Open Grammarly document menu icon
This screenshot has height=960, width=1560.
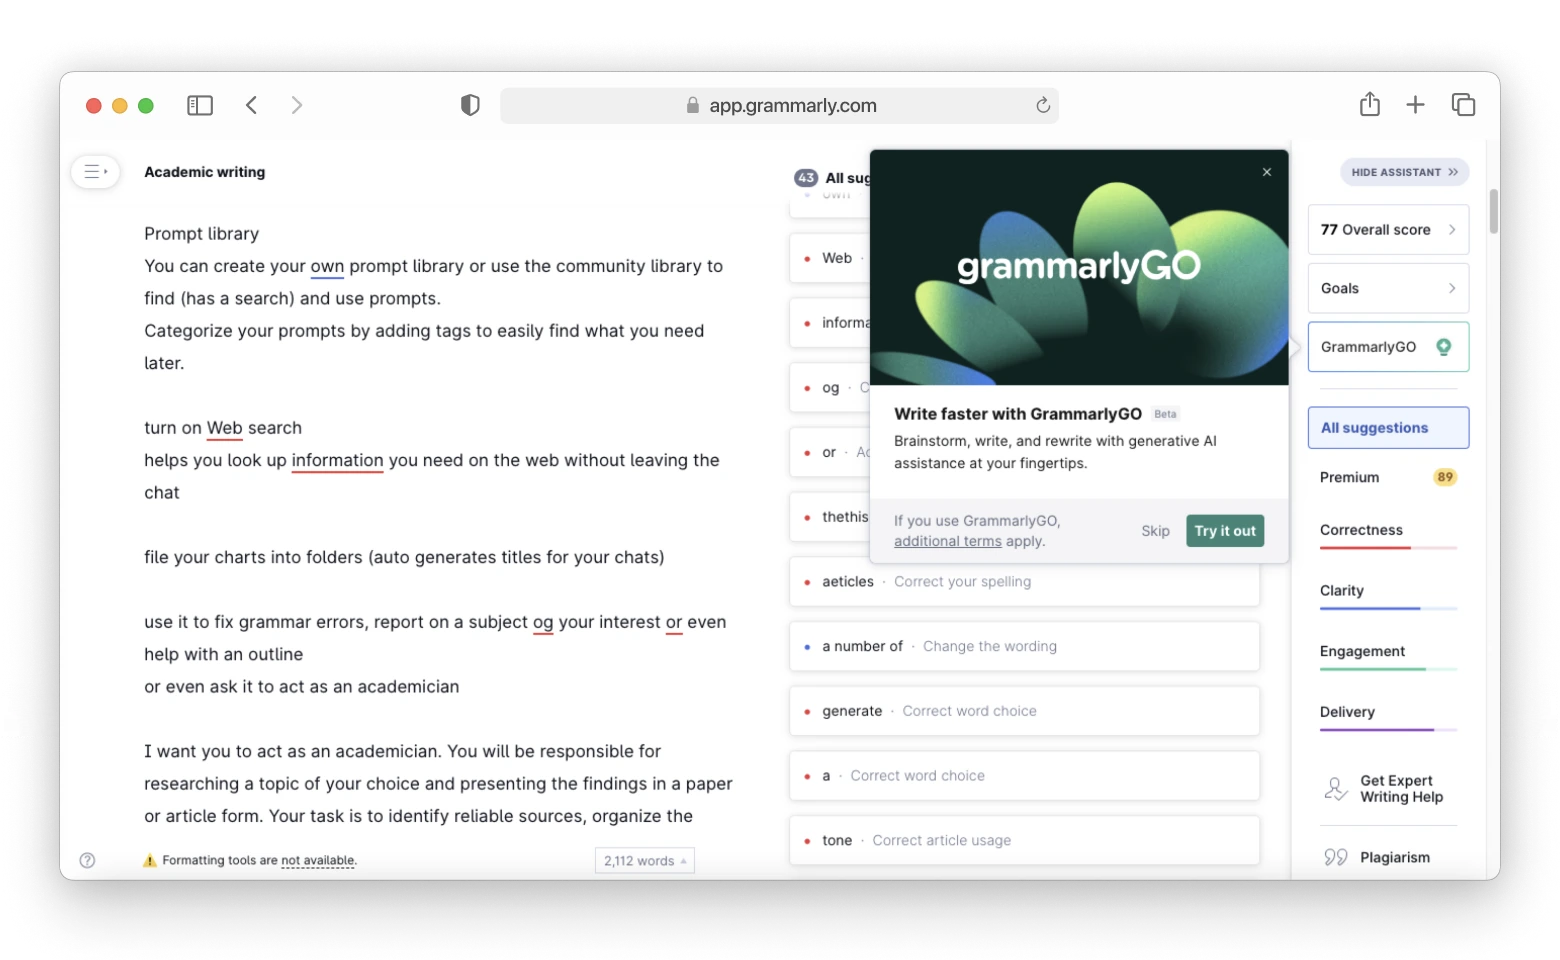[96, 172]
